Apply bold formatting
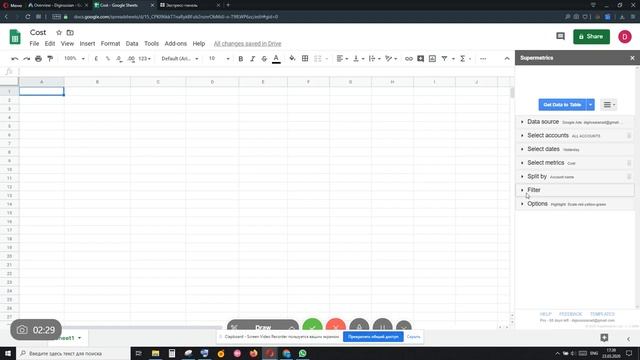 click(240, 59)
